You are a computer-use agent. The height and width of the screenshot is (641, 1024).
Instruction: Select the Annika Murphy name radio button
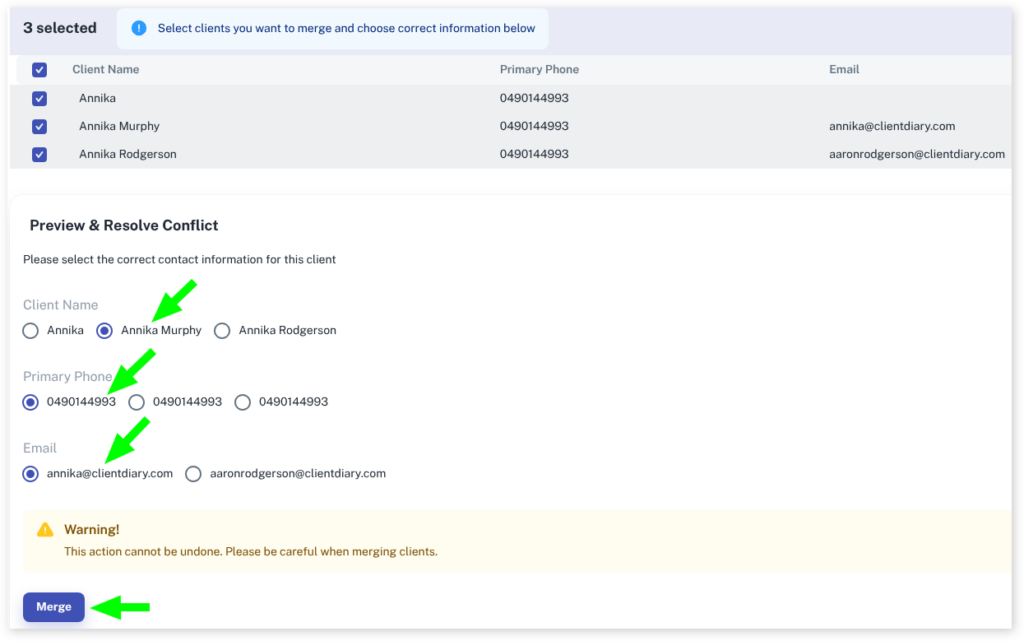tap(104, 330)
